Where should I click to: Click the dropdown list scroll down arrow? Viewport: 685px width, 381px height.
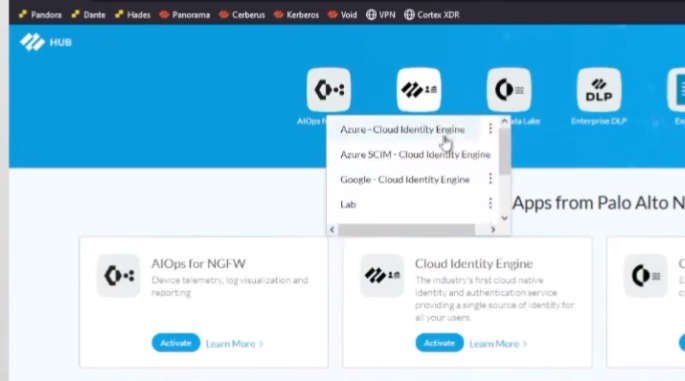pyautogui.click(x=505, y=218)
